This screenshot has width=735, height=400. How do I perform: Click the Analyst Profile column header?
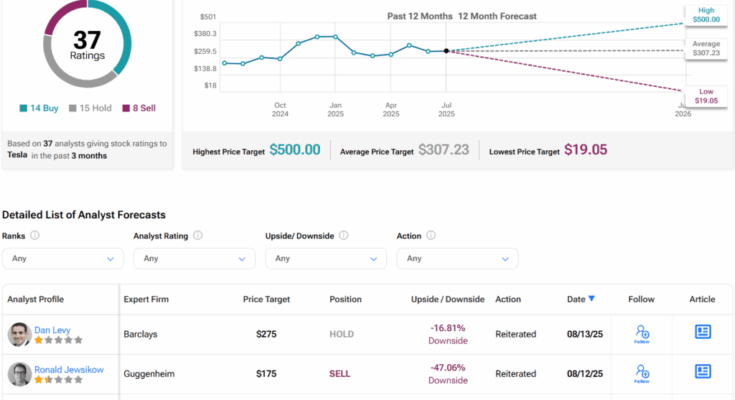(36, 299)
